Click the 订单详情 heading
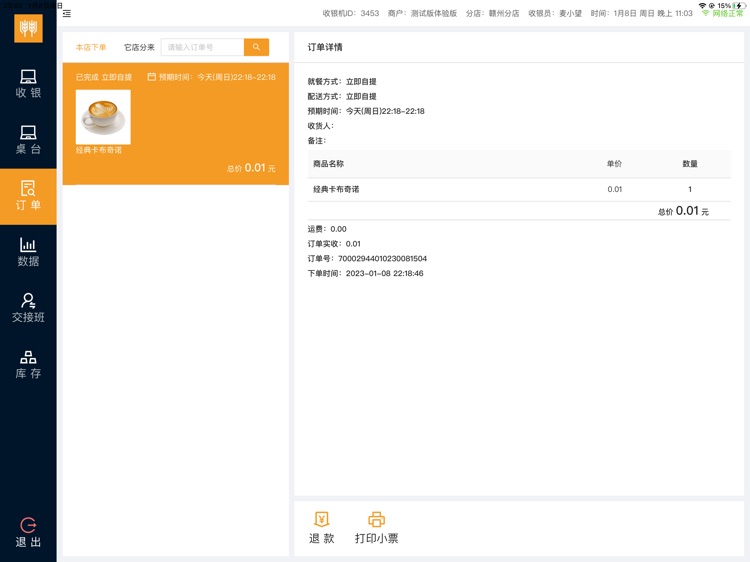The width and height of the screenshot is (750, 562). click(x=325, y=47)
